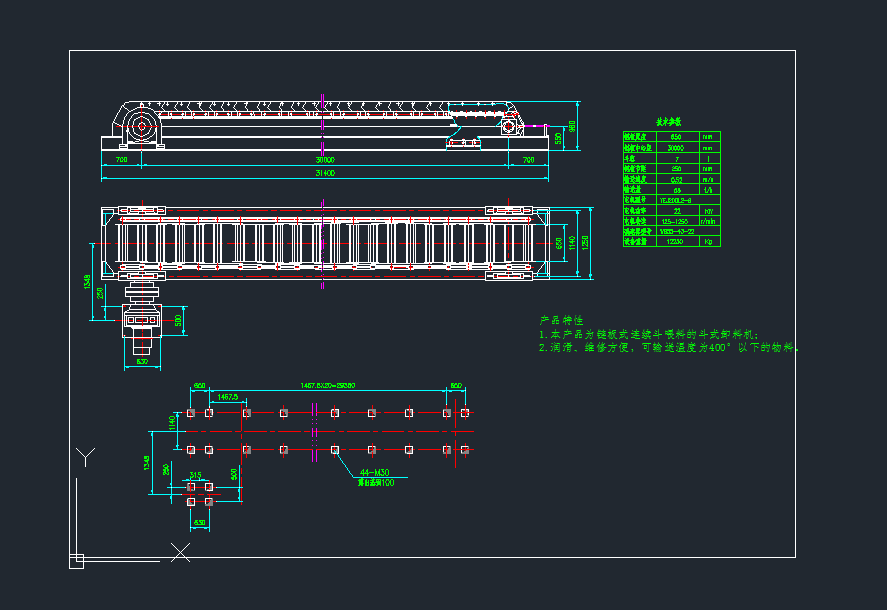Select the 44-M30 leader label

tap(374, 472)
